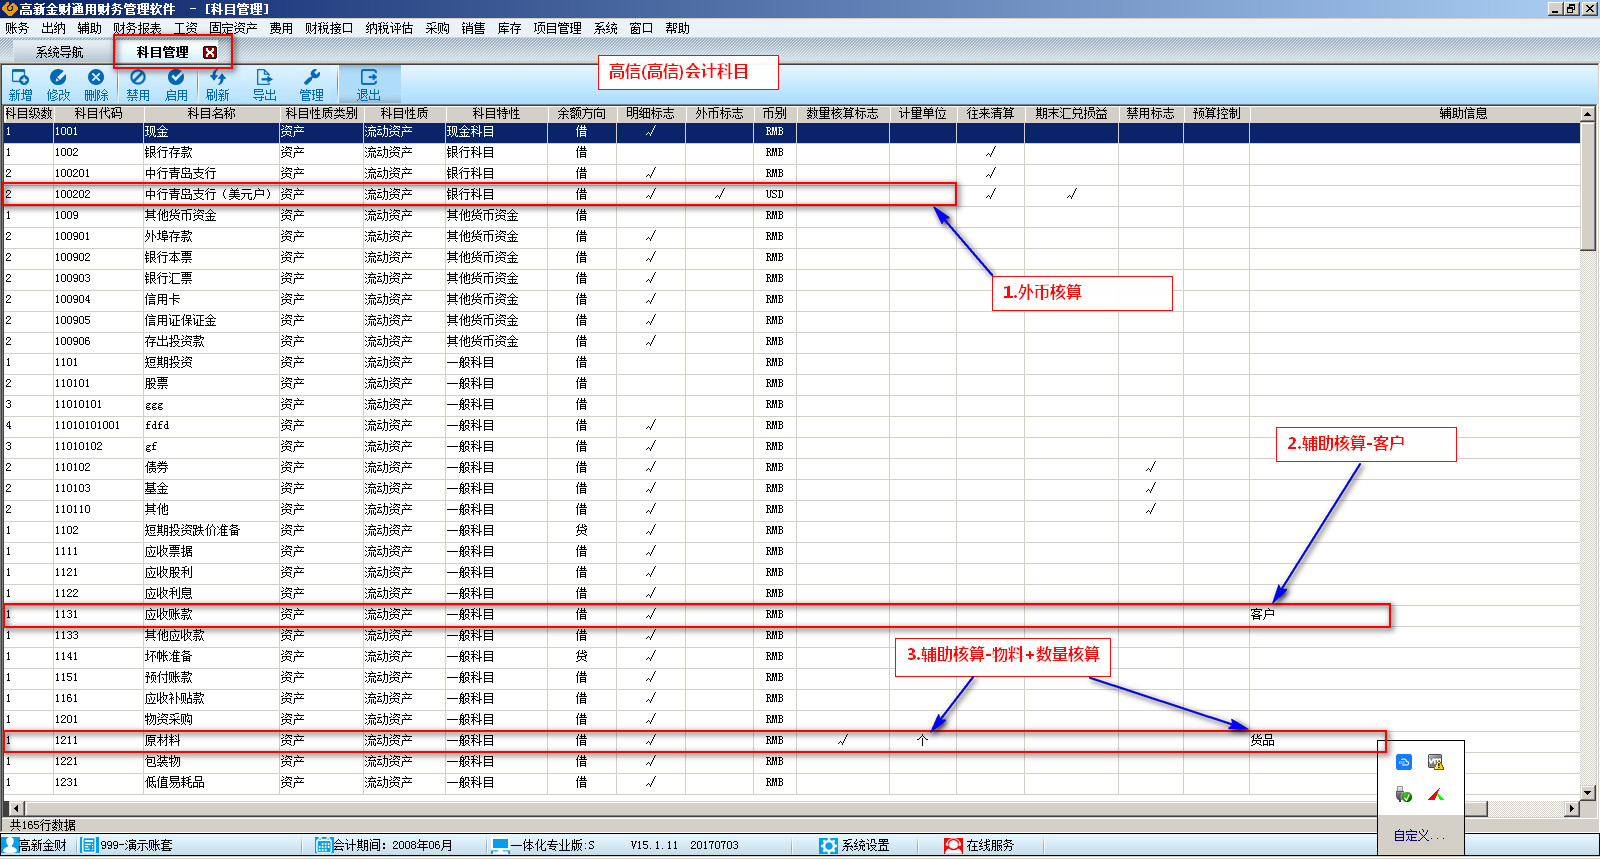Click the 导出 (Export) toolbar icon

(264, 84)
